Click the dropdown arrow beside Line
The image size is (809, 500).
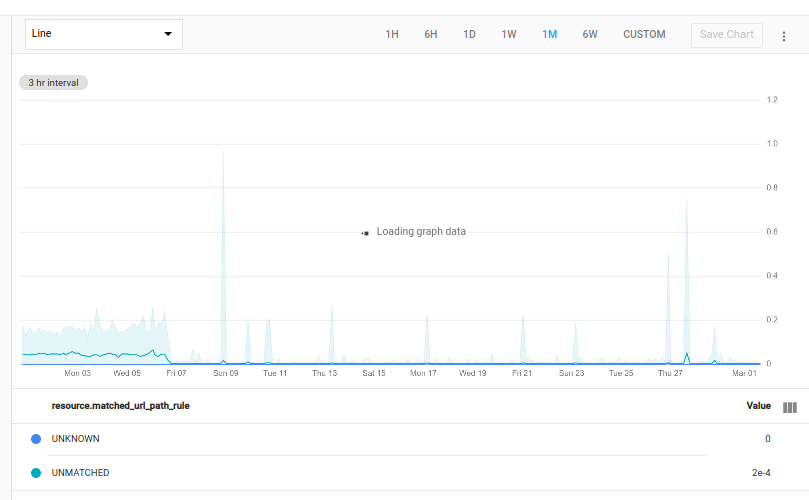(x=168, y=35)
